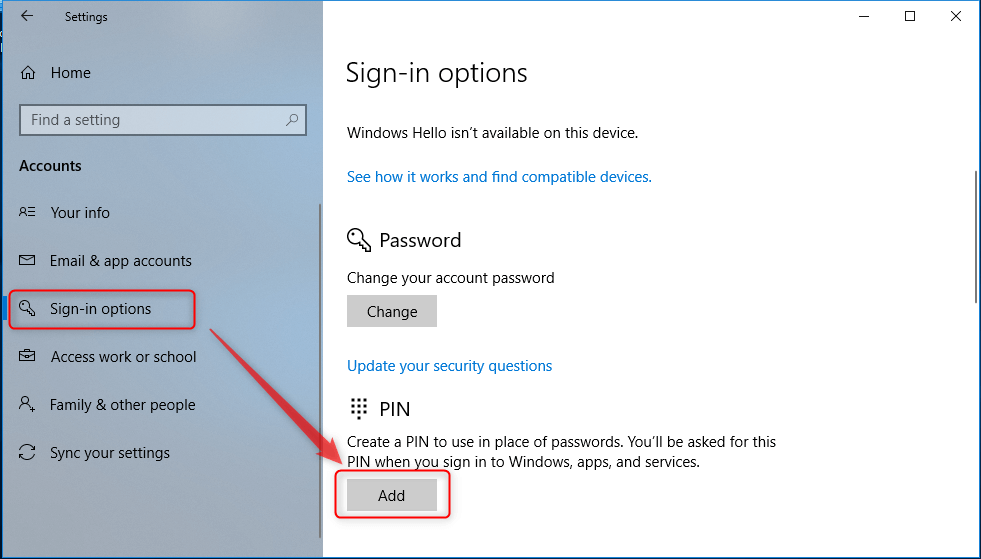Click Add button under PIN
981x559 pixels.
click(x=392, y=495)
